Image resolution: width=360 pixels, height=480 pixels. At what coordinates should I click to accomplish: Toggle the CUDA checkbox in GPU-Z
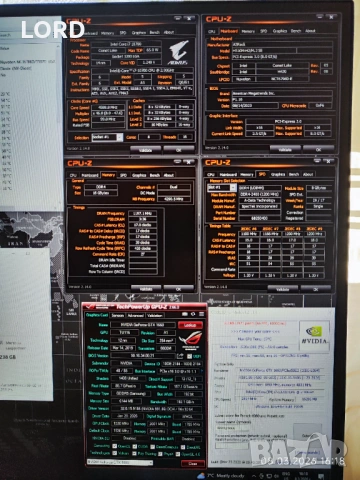point(135,446)
